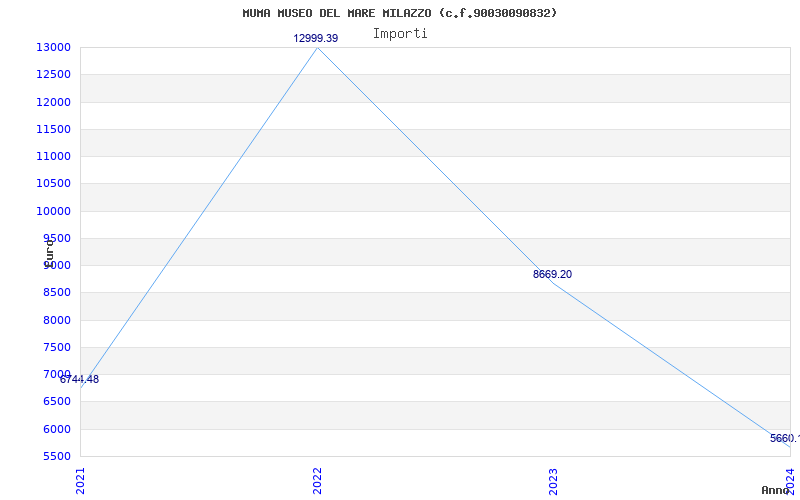Click the y-axis value 10000

click(x=53, y=211)
